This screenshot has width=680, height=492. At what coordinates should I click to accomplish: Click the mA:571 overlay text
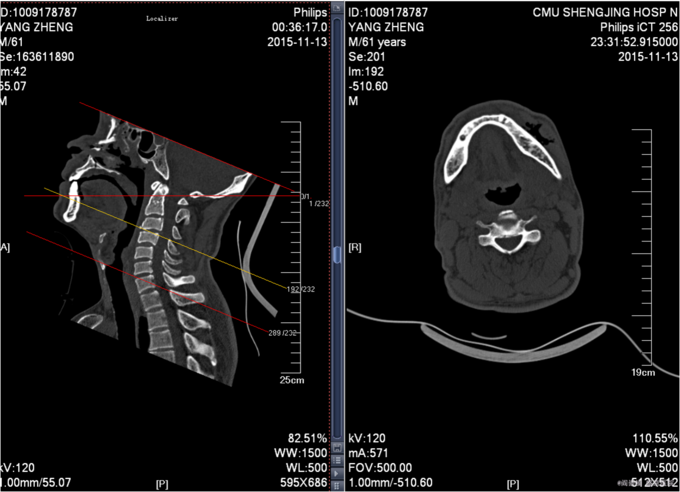[x=367, y=453]
